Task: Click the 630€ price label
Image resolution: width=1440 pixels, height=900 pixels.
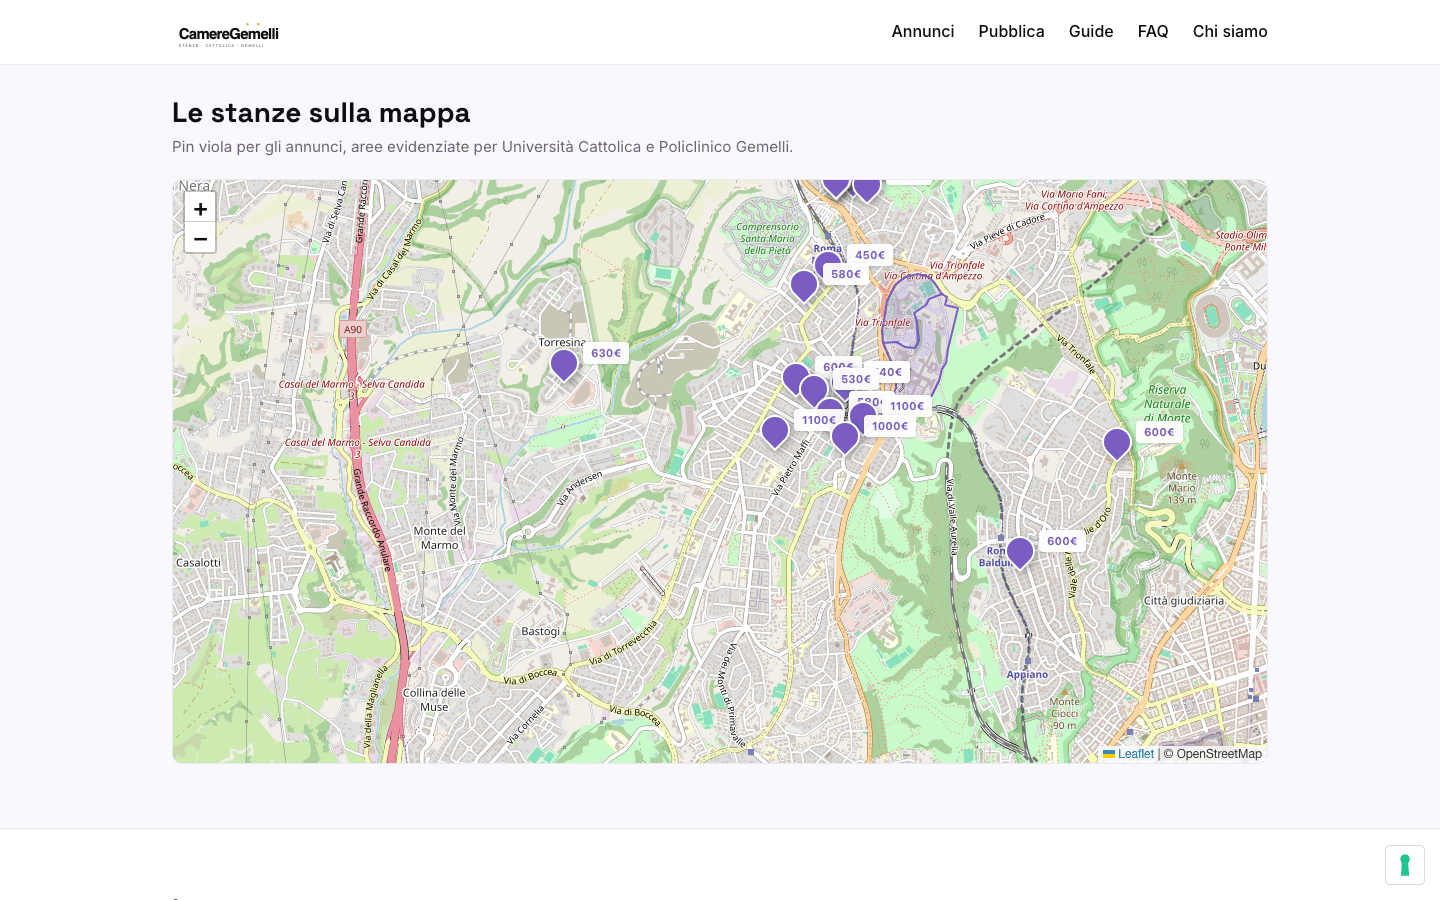Action: click(606, 353)
